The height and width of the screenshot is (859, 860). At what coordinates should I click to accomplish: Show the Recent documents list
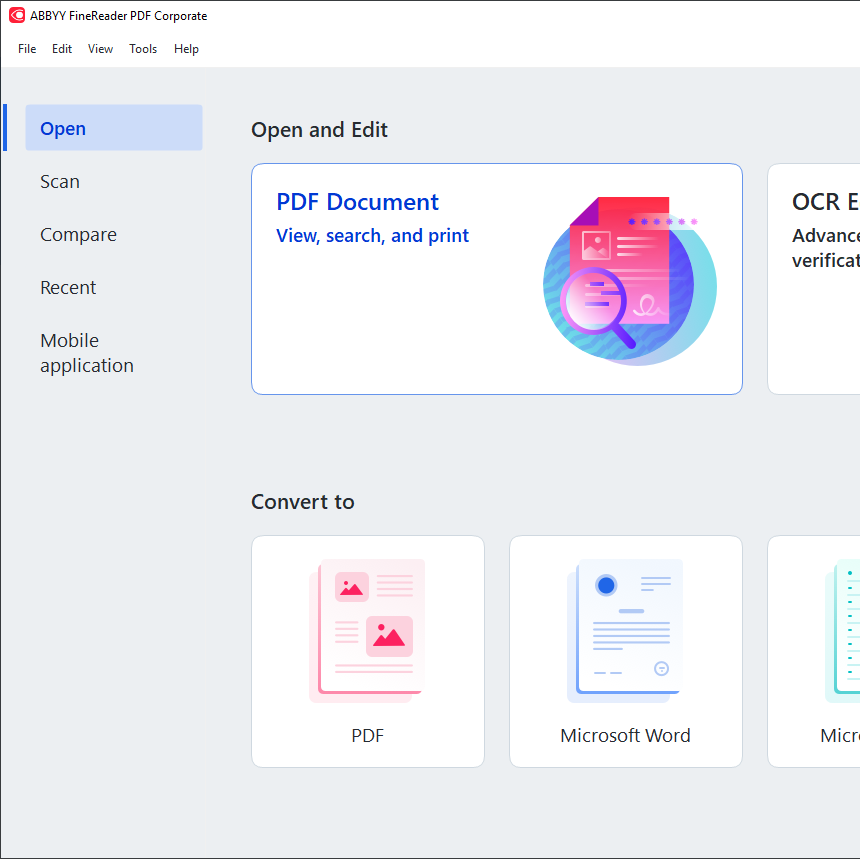(x=68, y=288)
